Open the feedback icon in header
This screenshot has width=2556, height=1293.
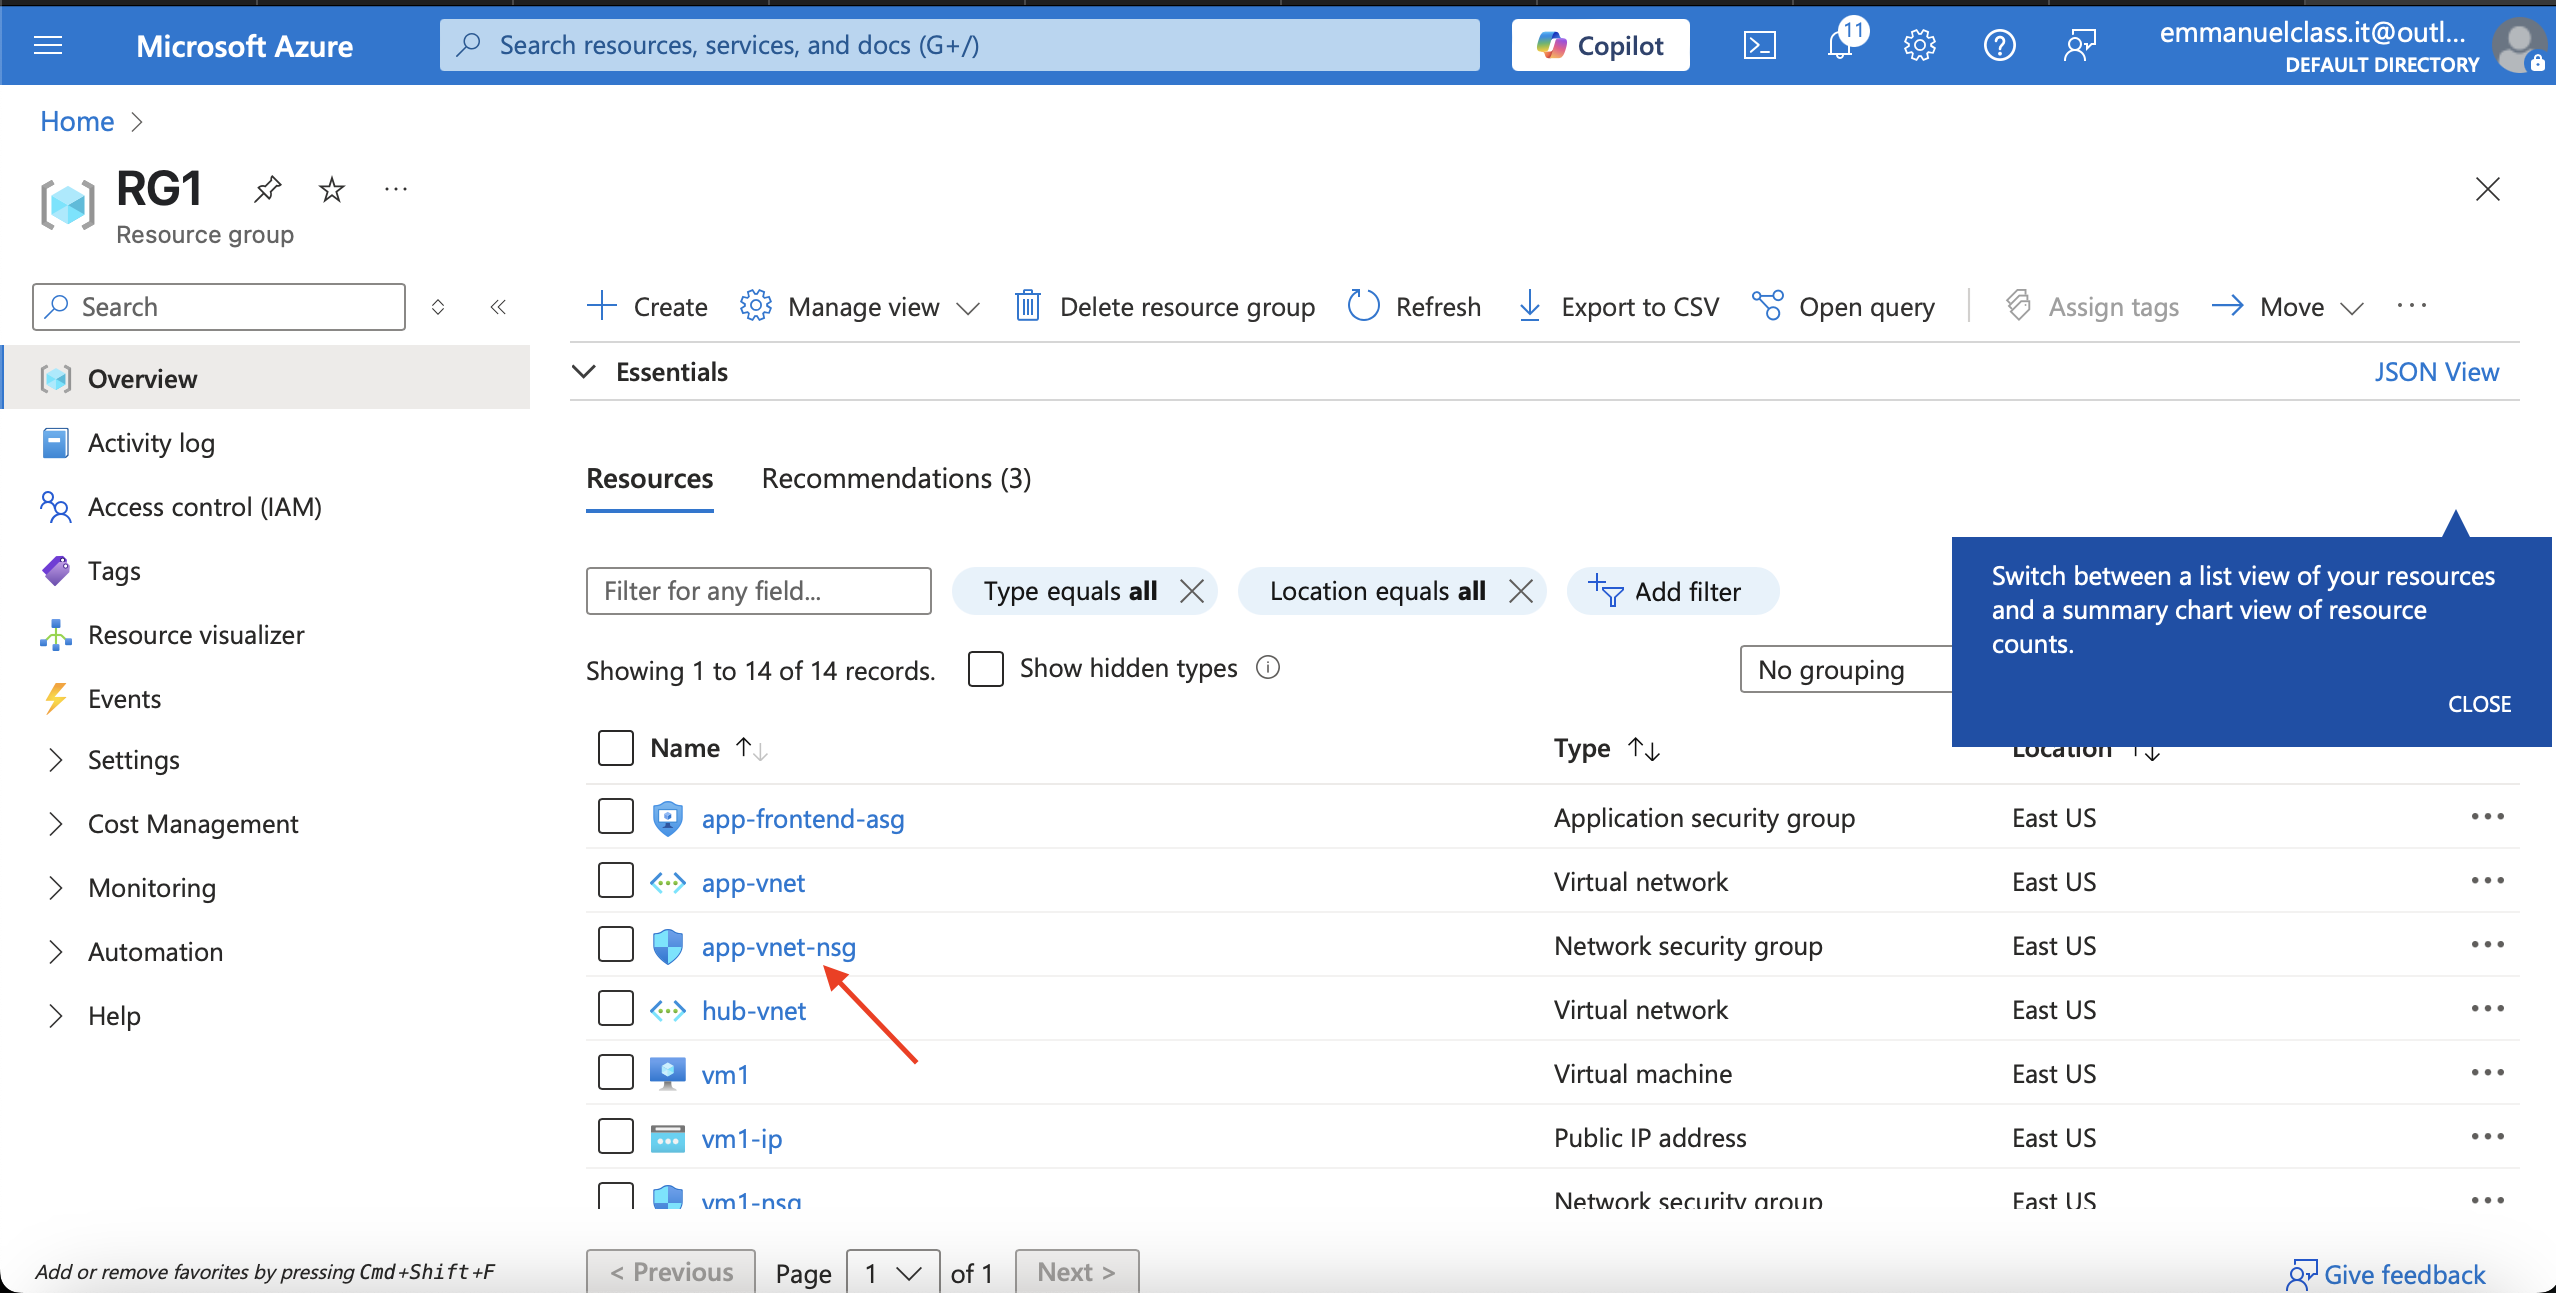[2080, 45]
